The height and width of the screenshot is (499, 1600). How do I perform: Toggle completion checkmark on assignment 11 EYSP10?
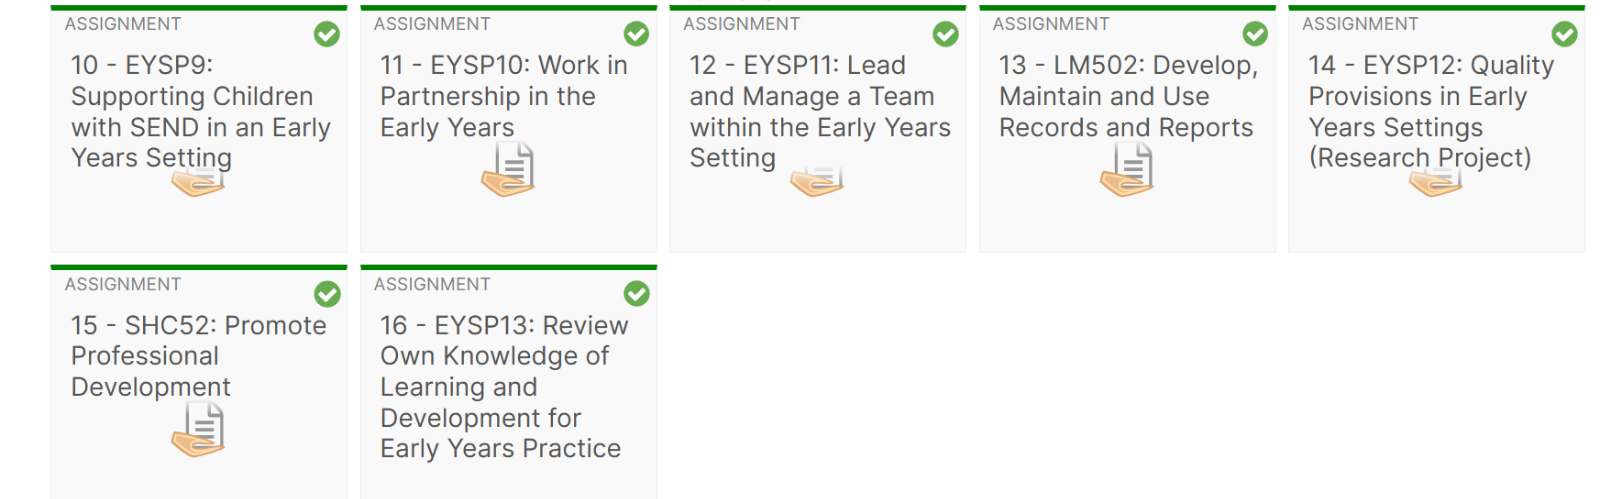(636, 35)
